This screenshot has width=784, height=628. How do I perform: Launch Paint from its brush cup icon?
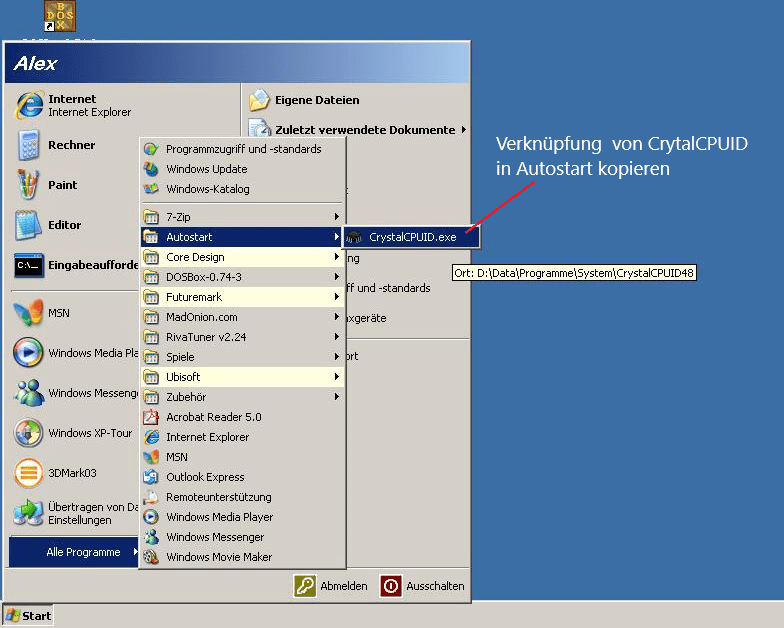[x=28, y=184]
